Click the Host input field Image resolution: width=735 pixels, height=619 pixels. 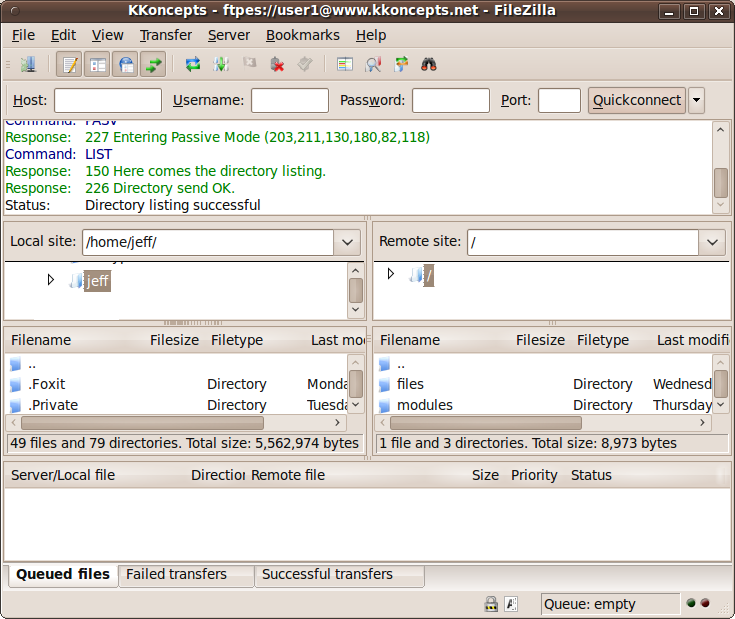[x=108, y=100]
